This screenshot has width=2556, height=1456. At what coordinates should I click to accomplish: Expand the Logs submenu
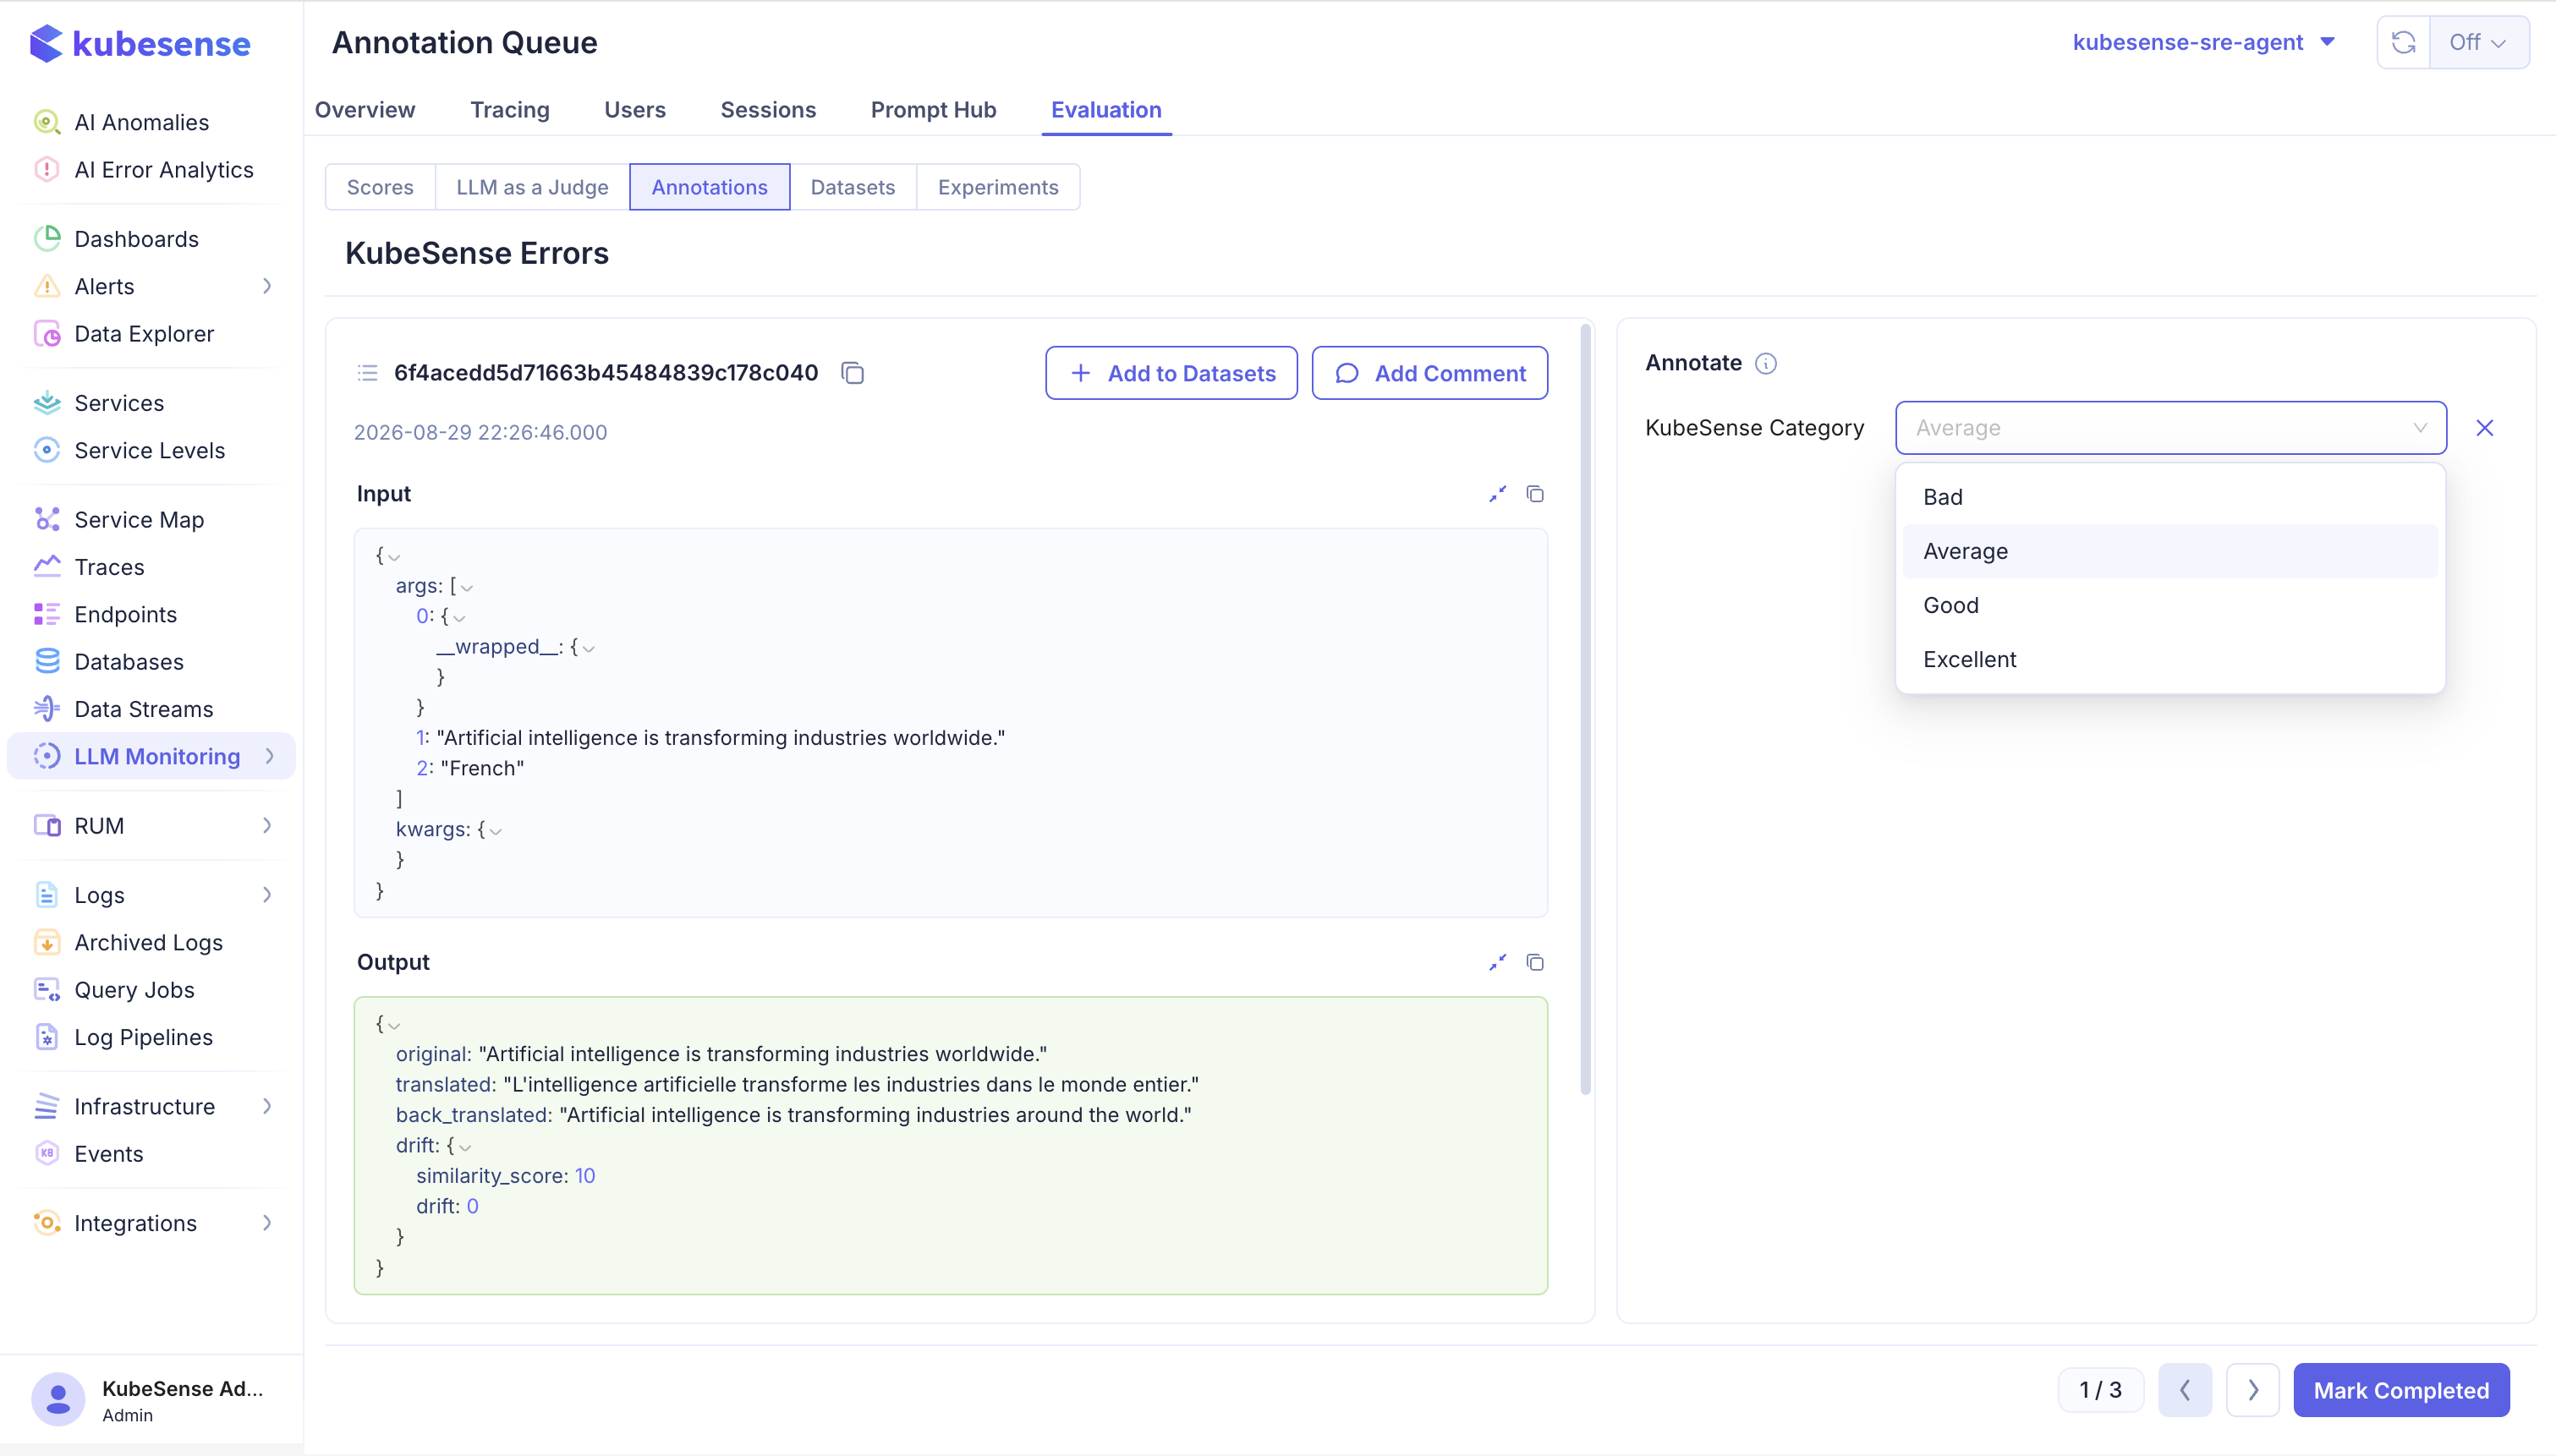pos(267,895)
